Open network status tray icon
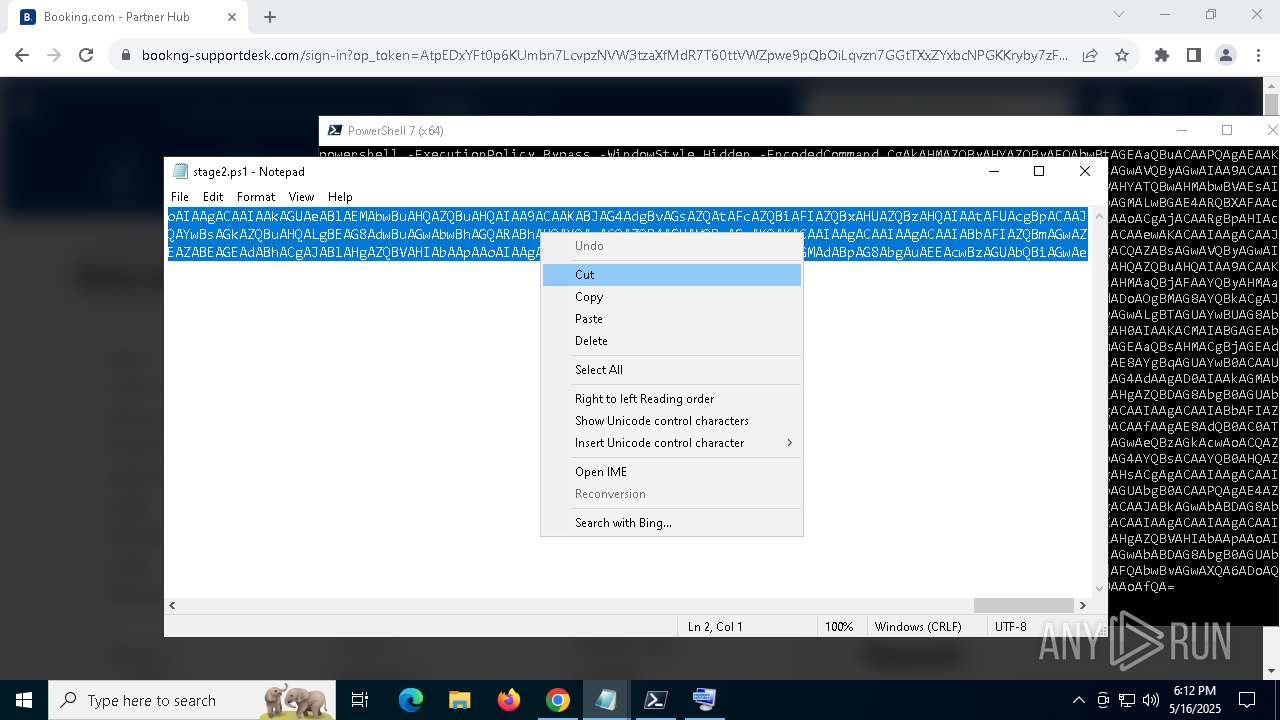1280x720 pixels. point(1126,700)
